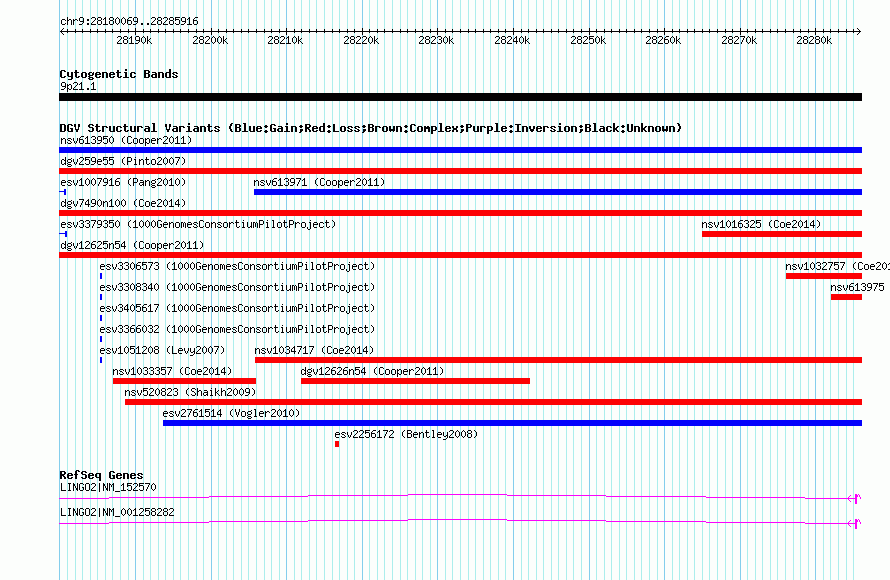Click the 28190k ruler tick label

(x=134, y=40)
